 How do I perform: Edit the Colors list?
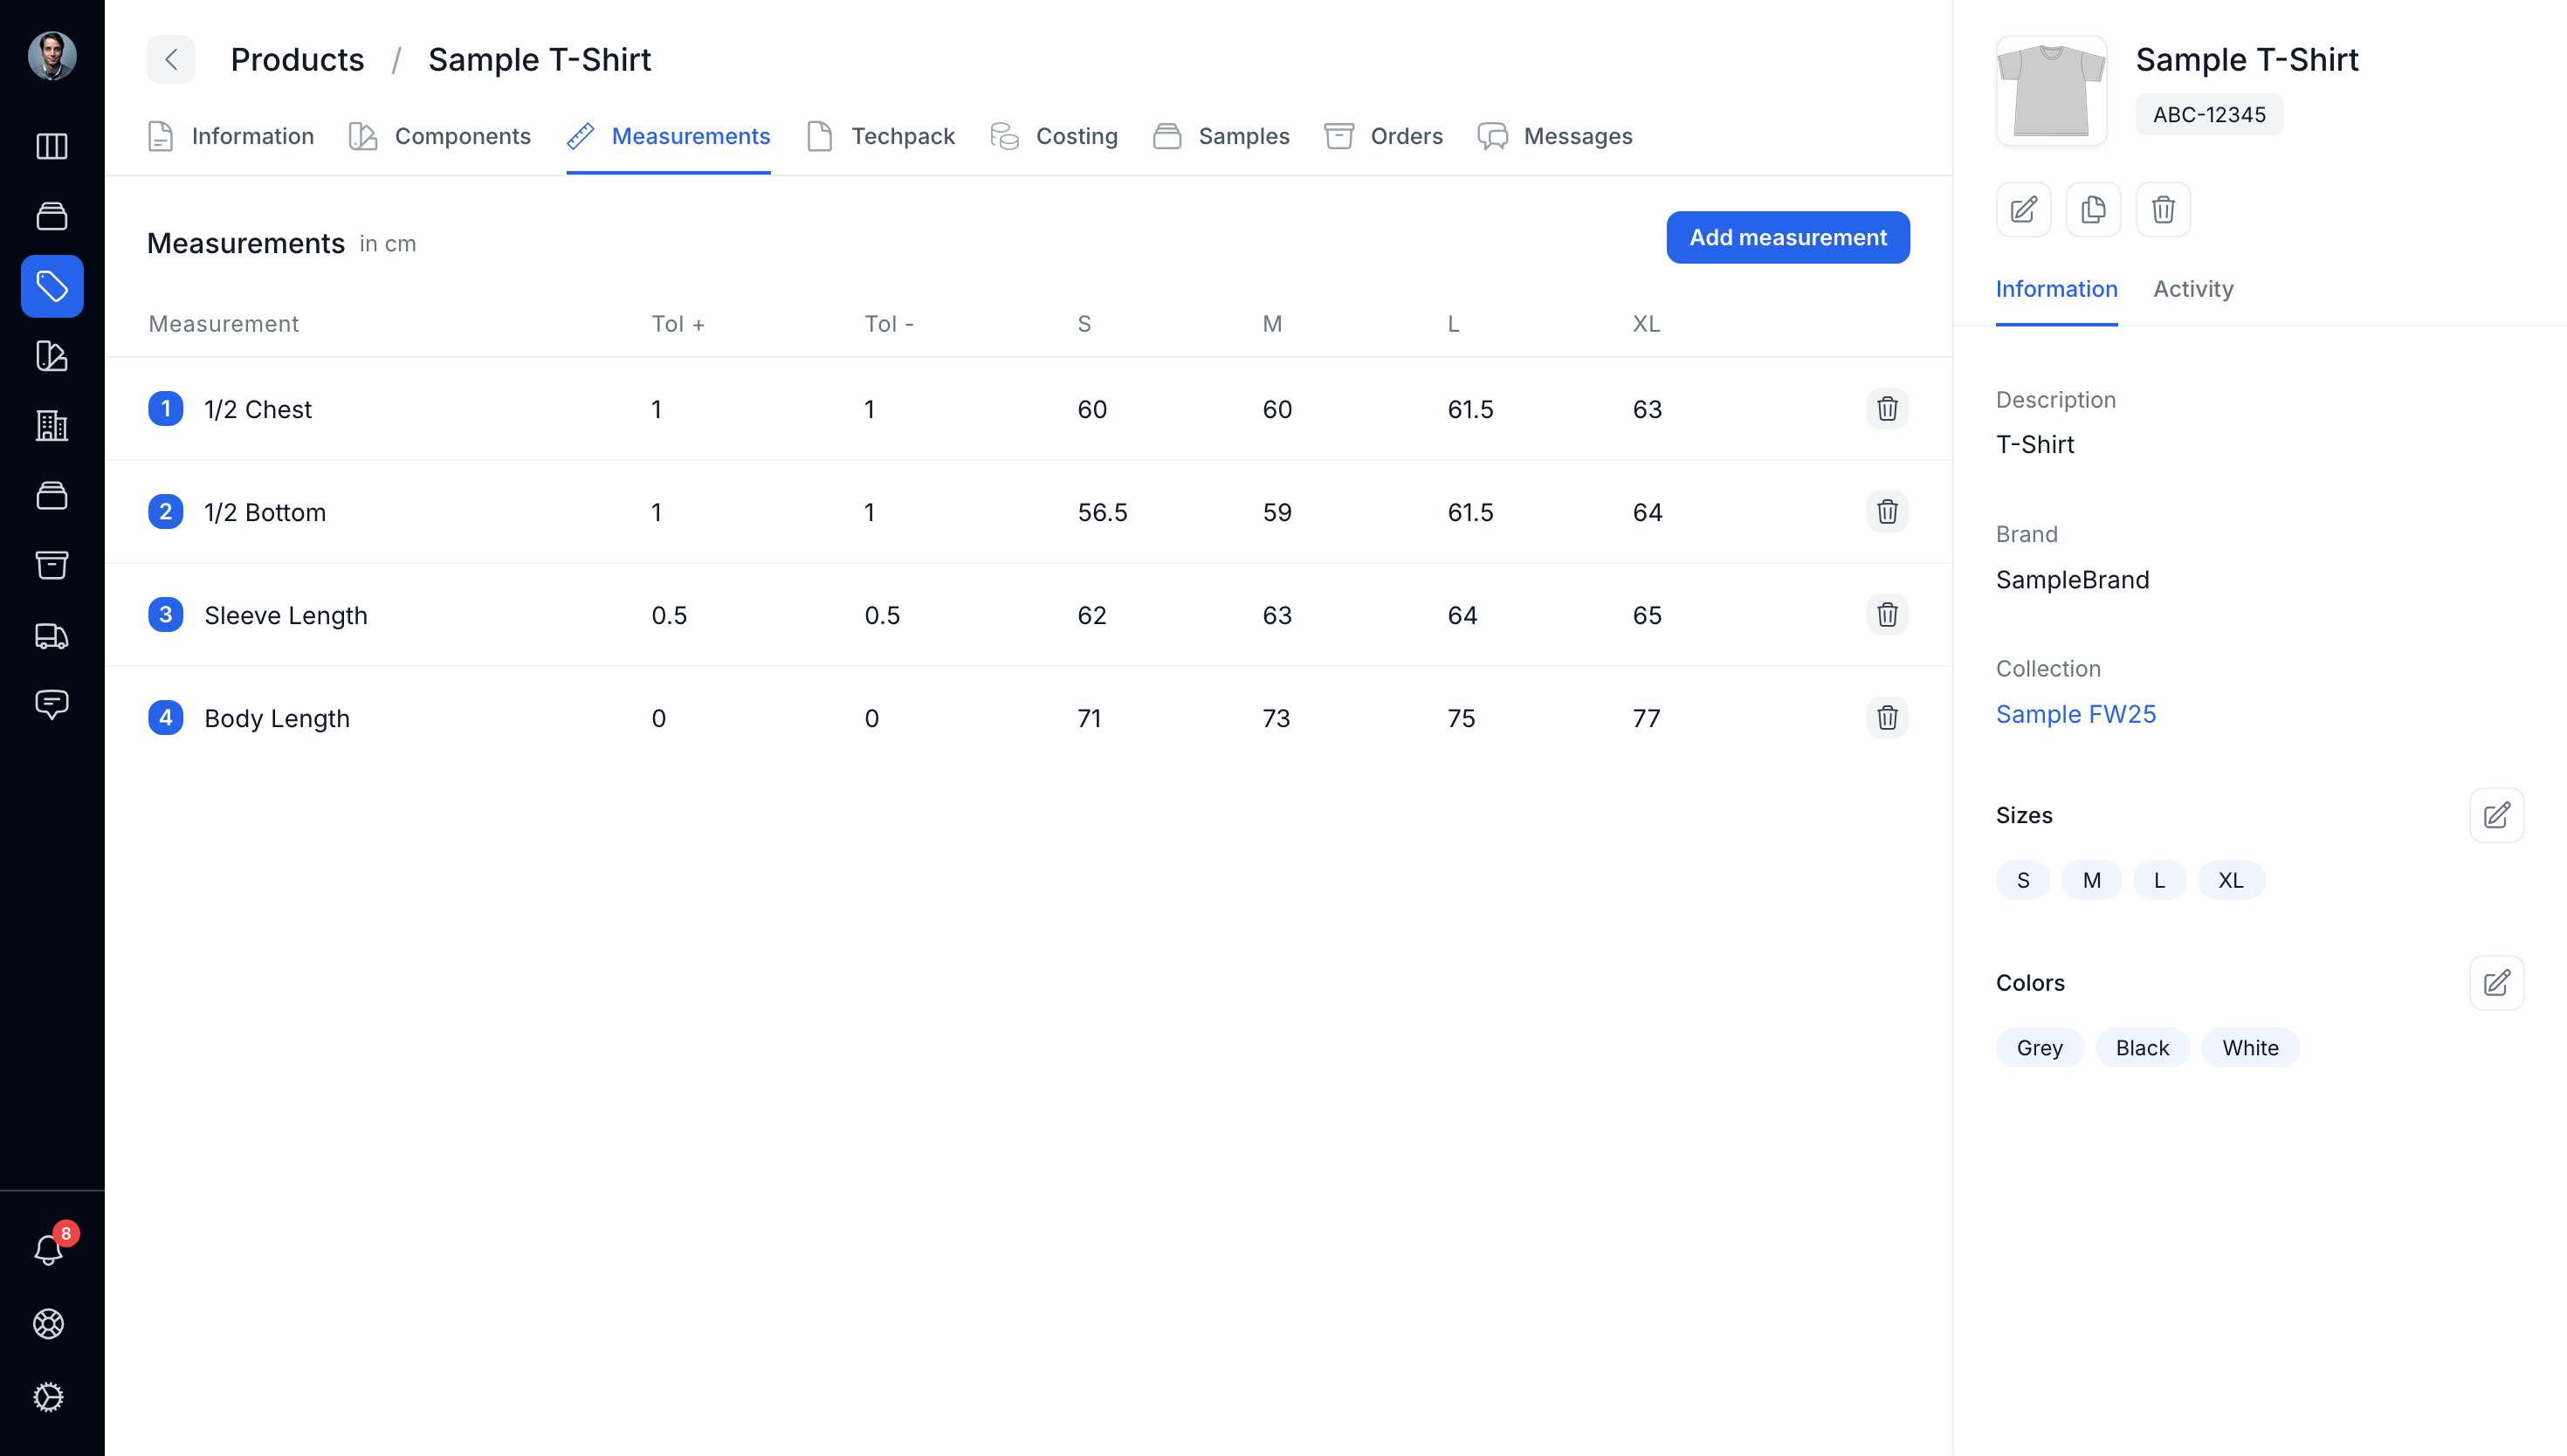tap(2496, 983)
